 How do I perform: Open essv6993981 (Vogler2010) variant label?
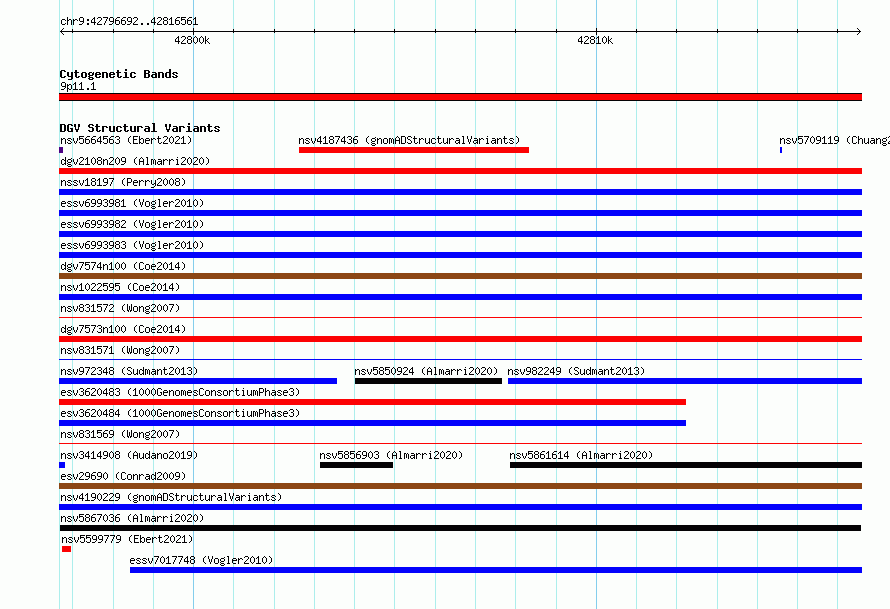(x=132, y=203)
